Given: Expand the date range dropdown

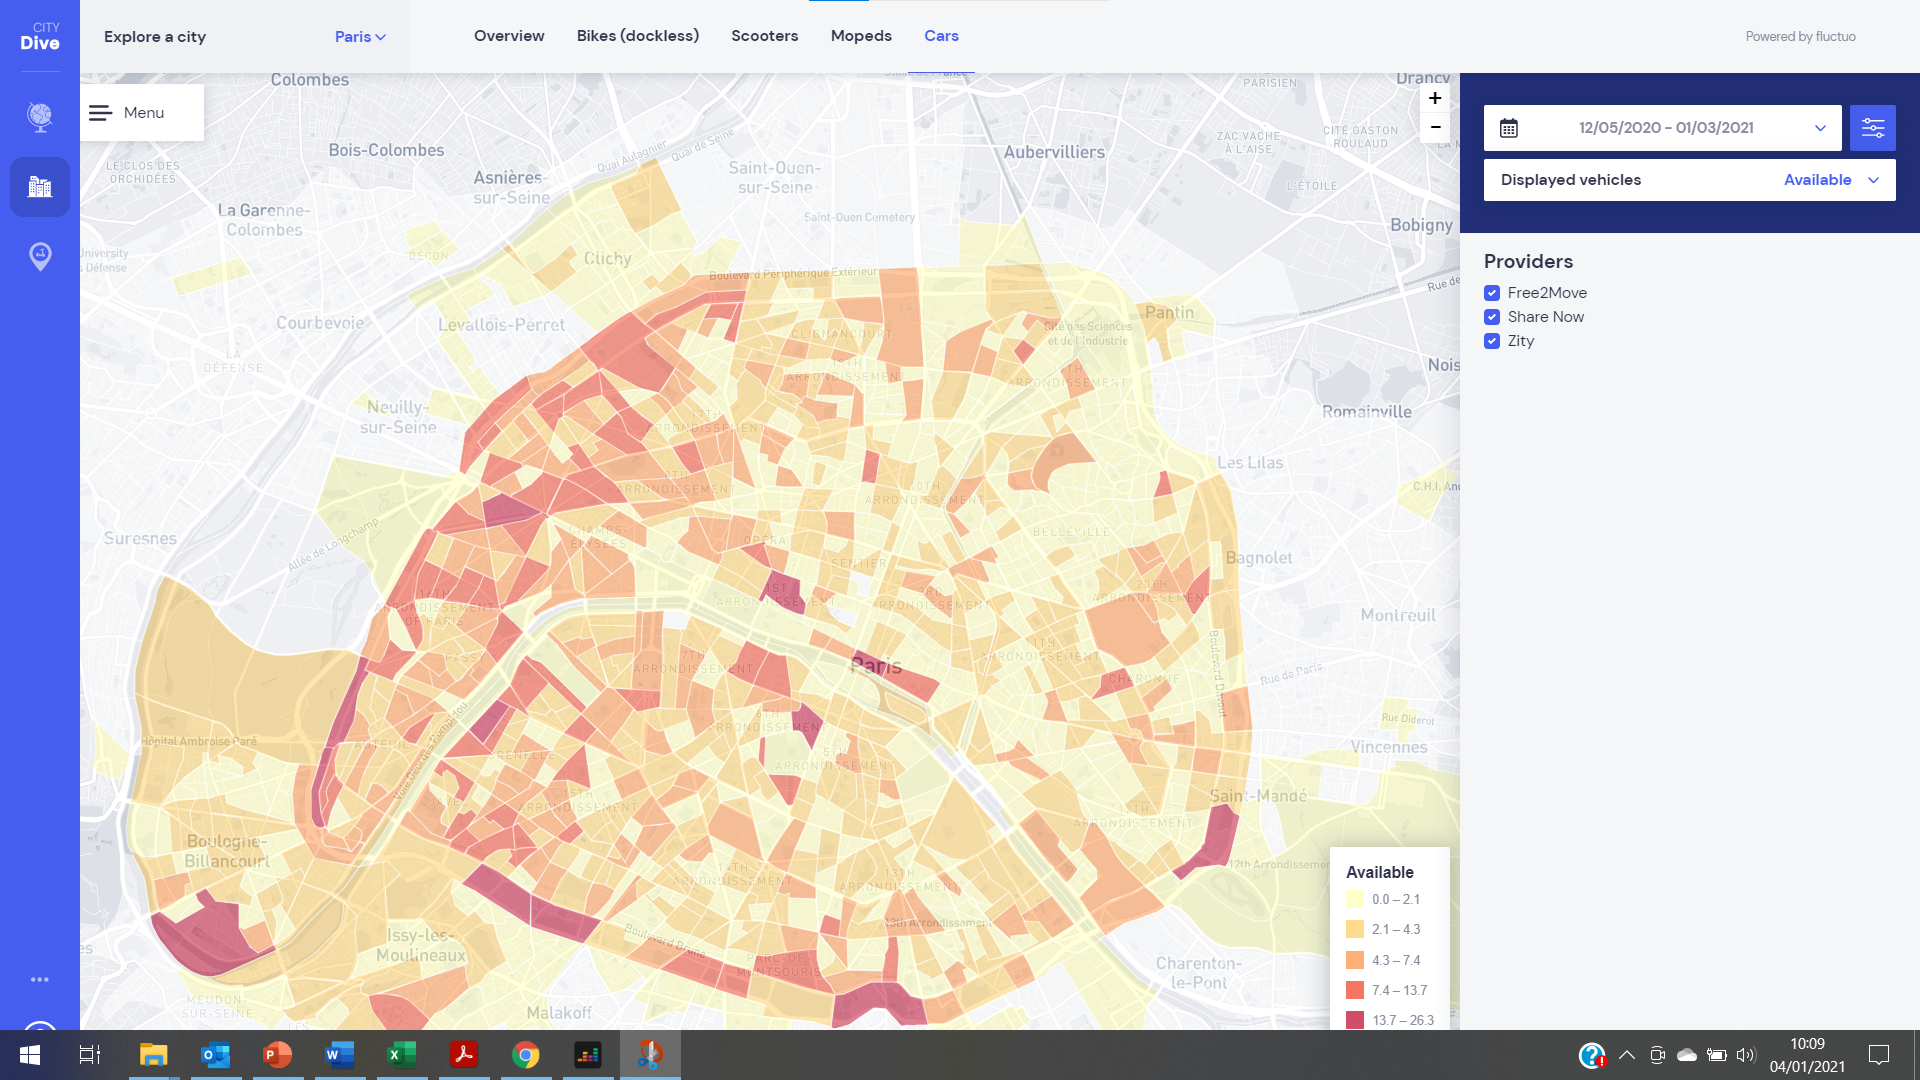Looking at the screenshot, I should point(1820,128).
